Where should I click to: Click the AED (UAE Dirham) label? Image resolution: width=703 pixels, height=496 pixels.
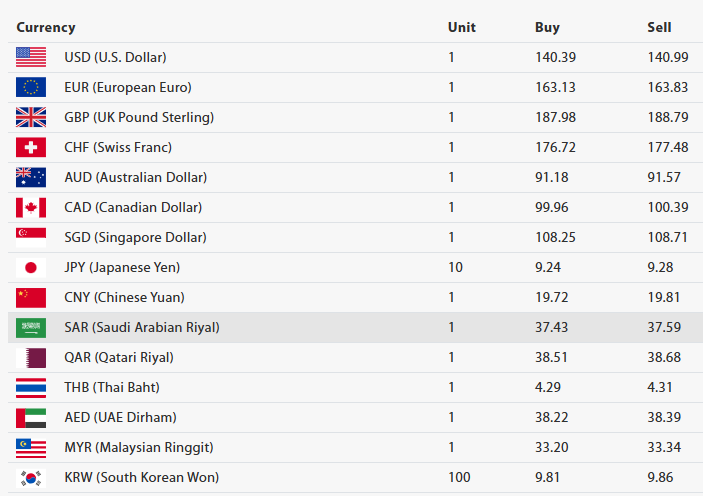pos(119,417)
